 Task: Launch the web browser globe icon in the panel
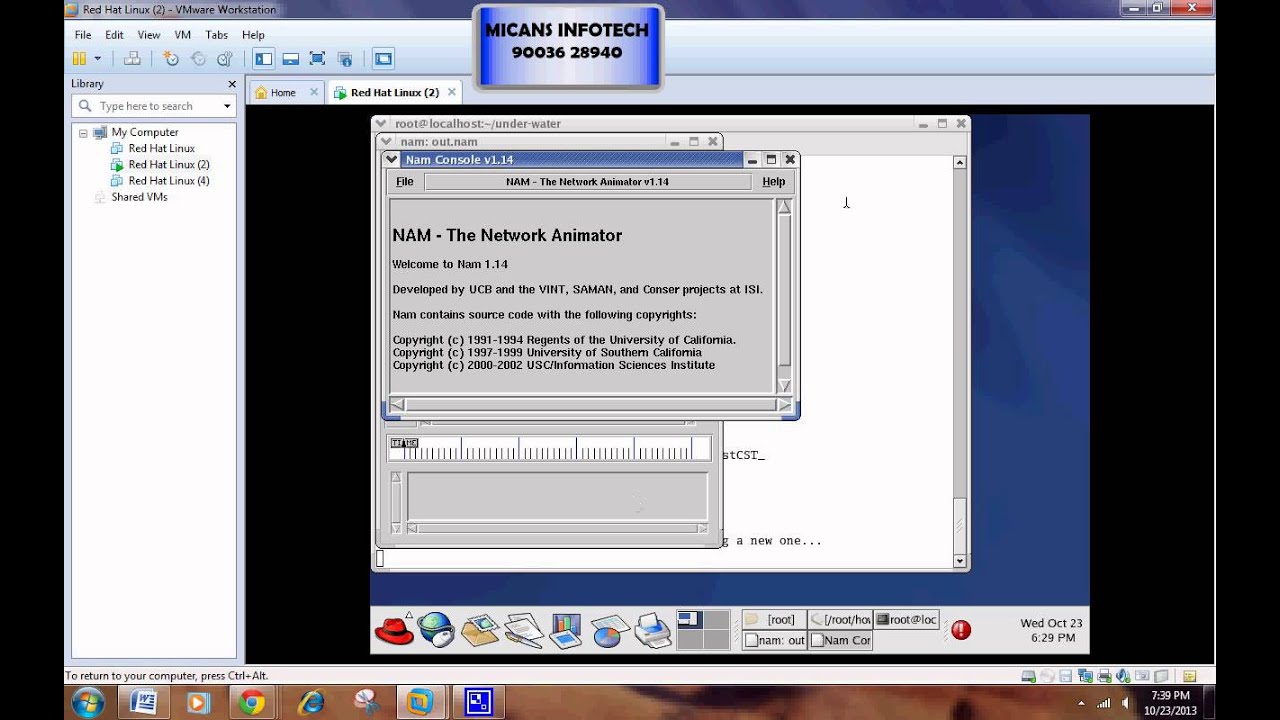click(436, 630)
